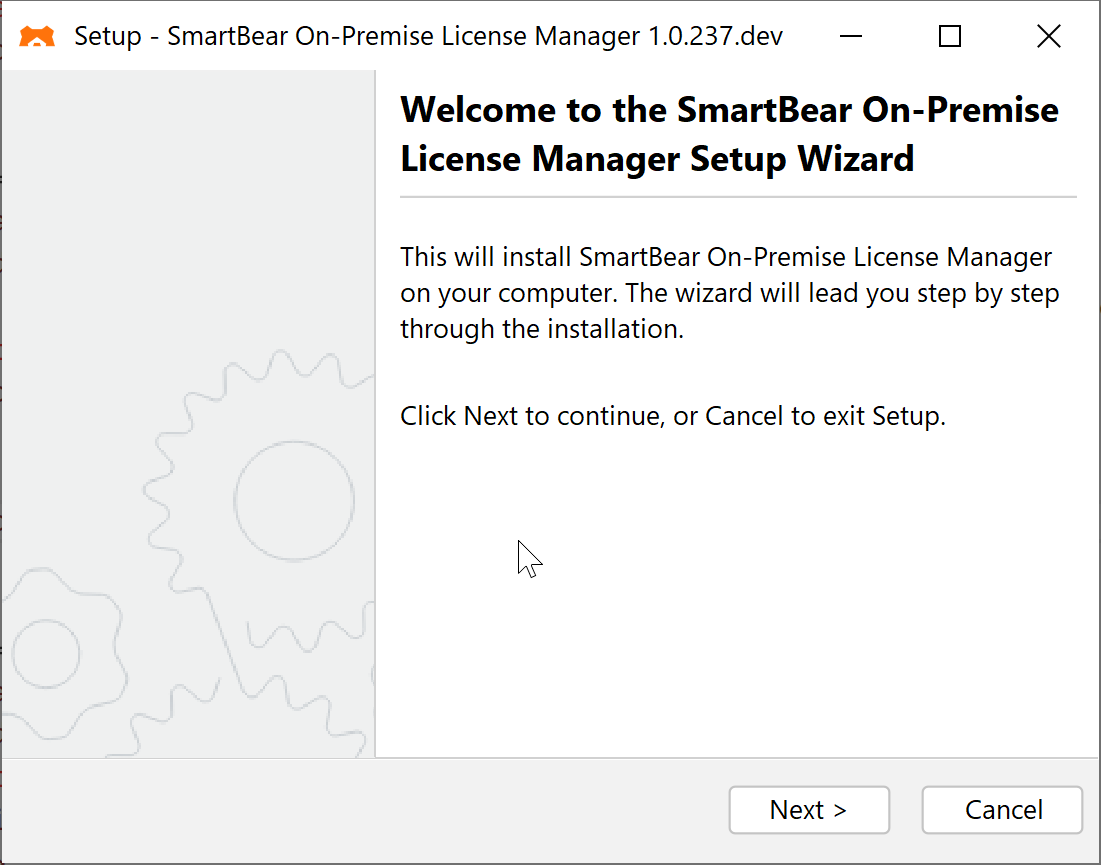Screen dimensions: 1101x865
Task: Click the SmartBear logo in the title bar
Action: click(37, 35)
